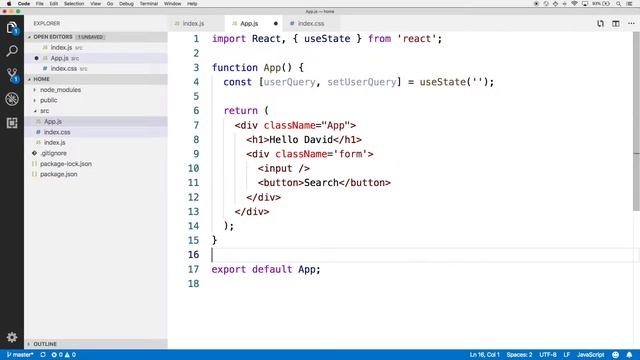Switch to the index.css editor tab
This screenshot has height=360, width=640.
point(311,24)
